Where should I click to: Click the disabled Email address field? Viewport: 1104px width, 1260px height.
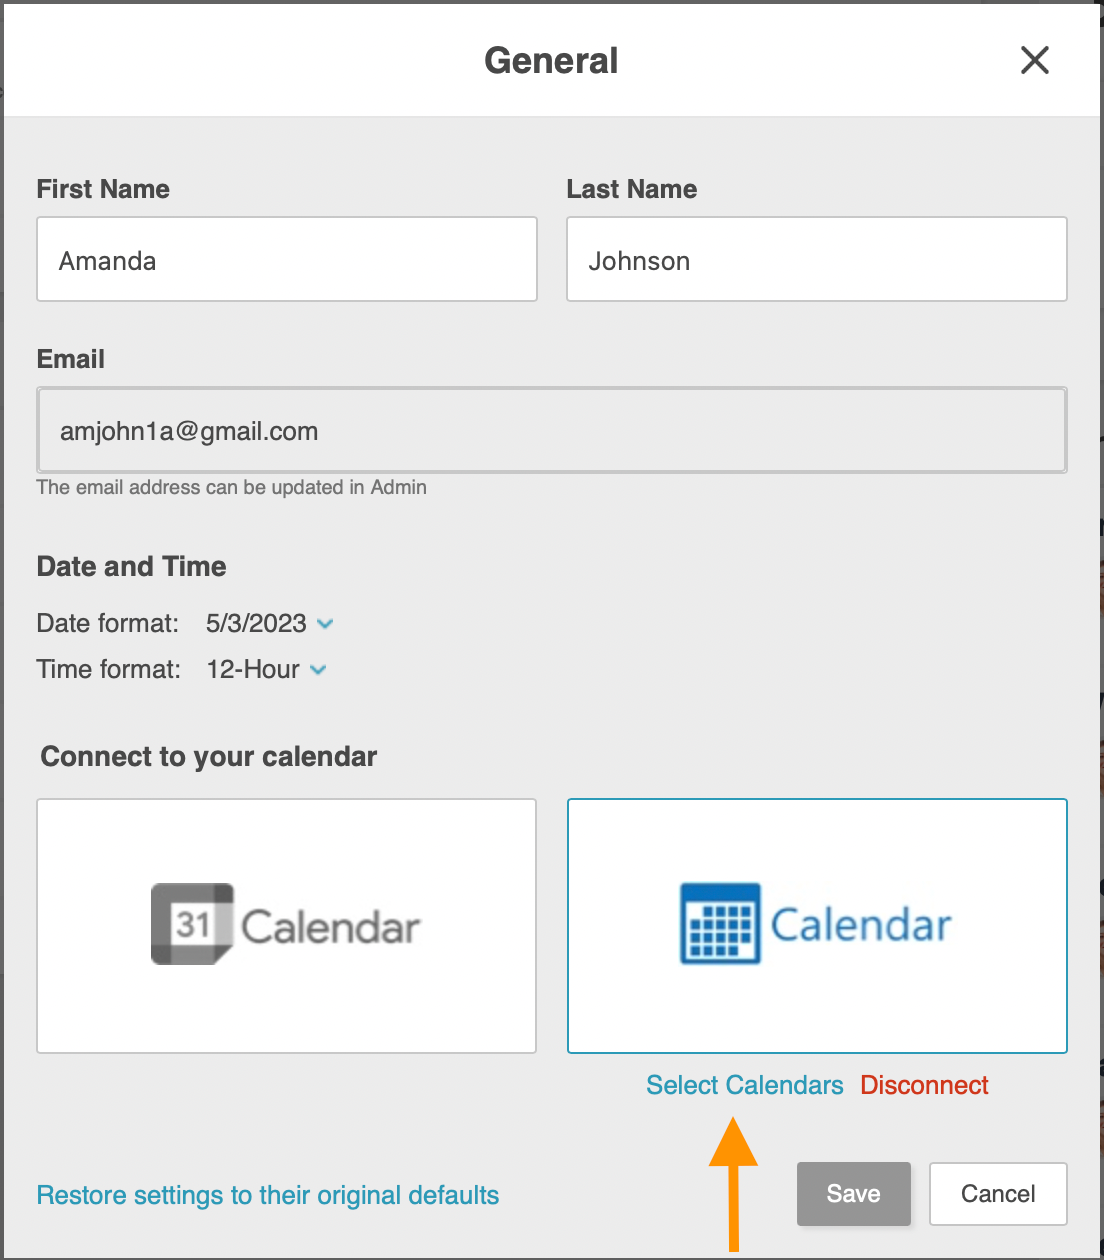click(x=551, y=430)
